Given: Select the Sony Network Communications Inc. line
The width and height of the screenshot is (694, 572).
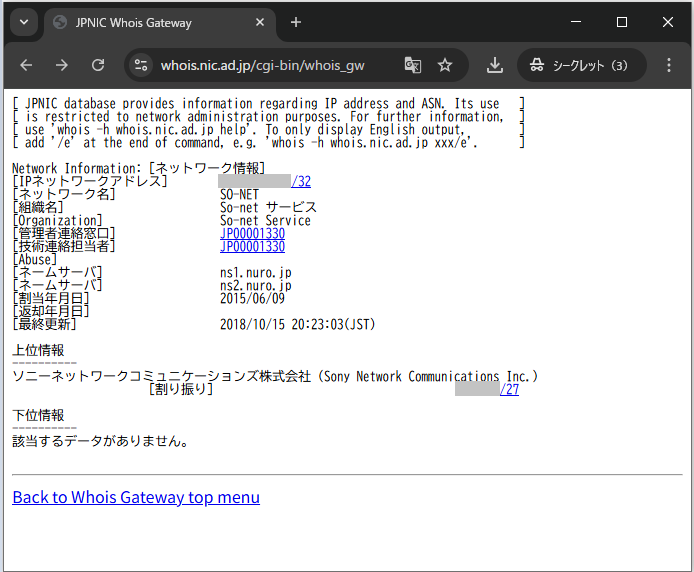Looking at the screenshot, I should click(x=275, y=376).
